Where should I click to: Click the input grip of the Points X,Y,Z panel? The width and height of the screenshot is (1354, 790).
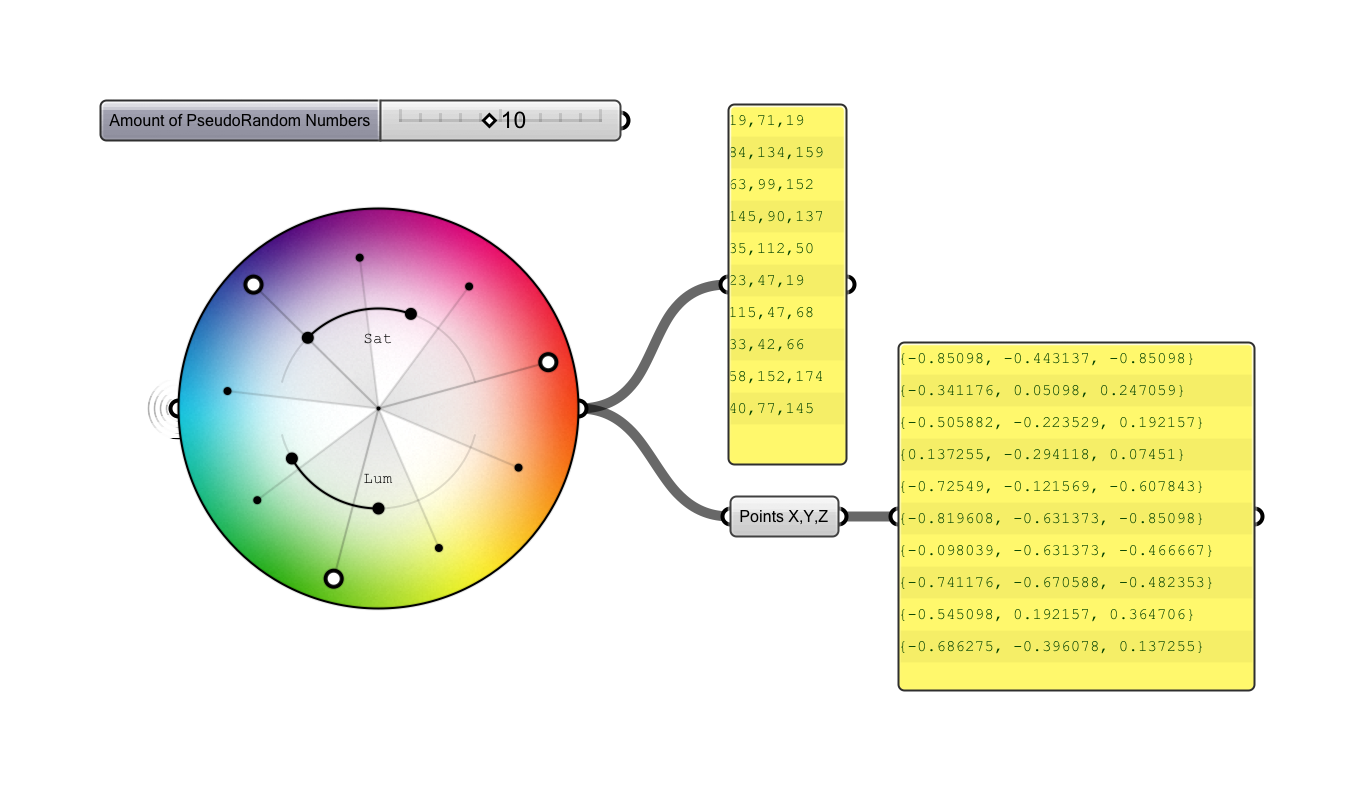tap(727, 517)
